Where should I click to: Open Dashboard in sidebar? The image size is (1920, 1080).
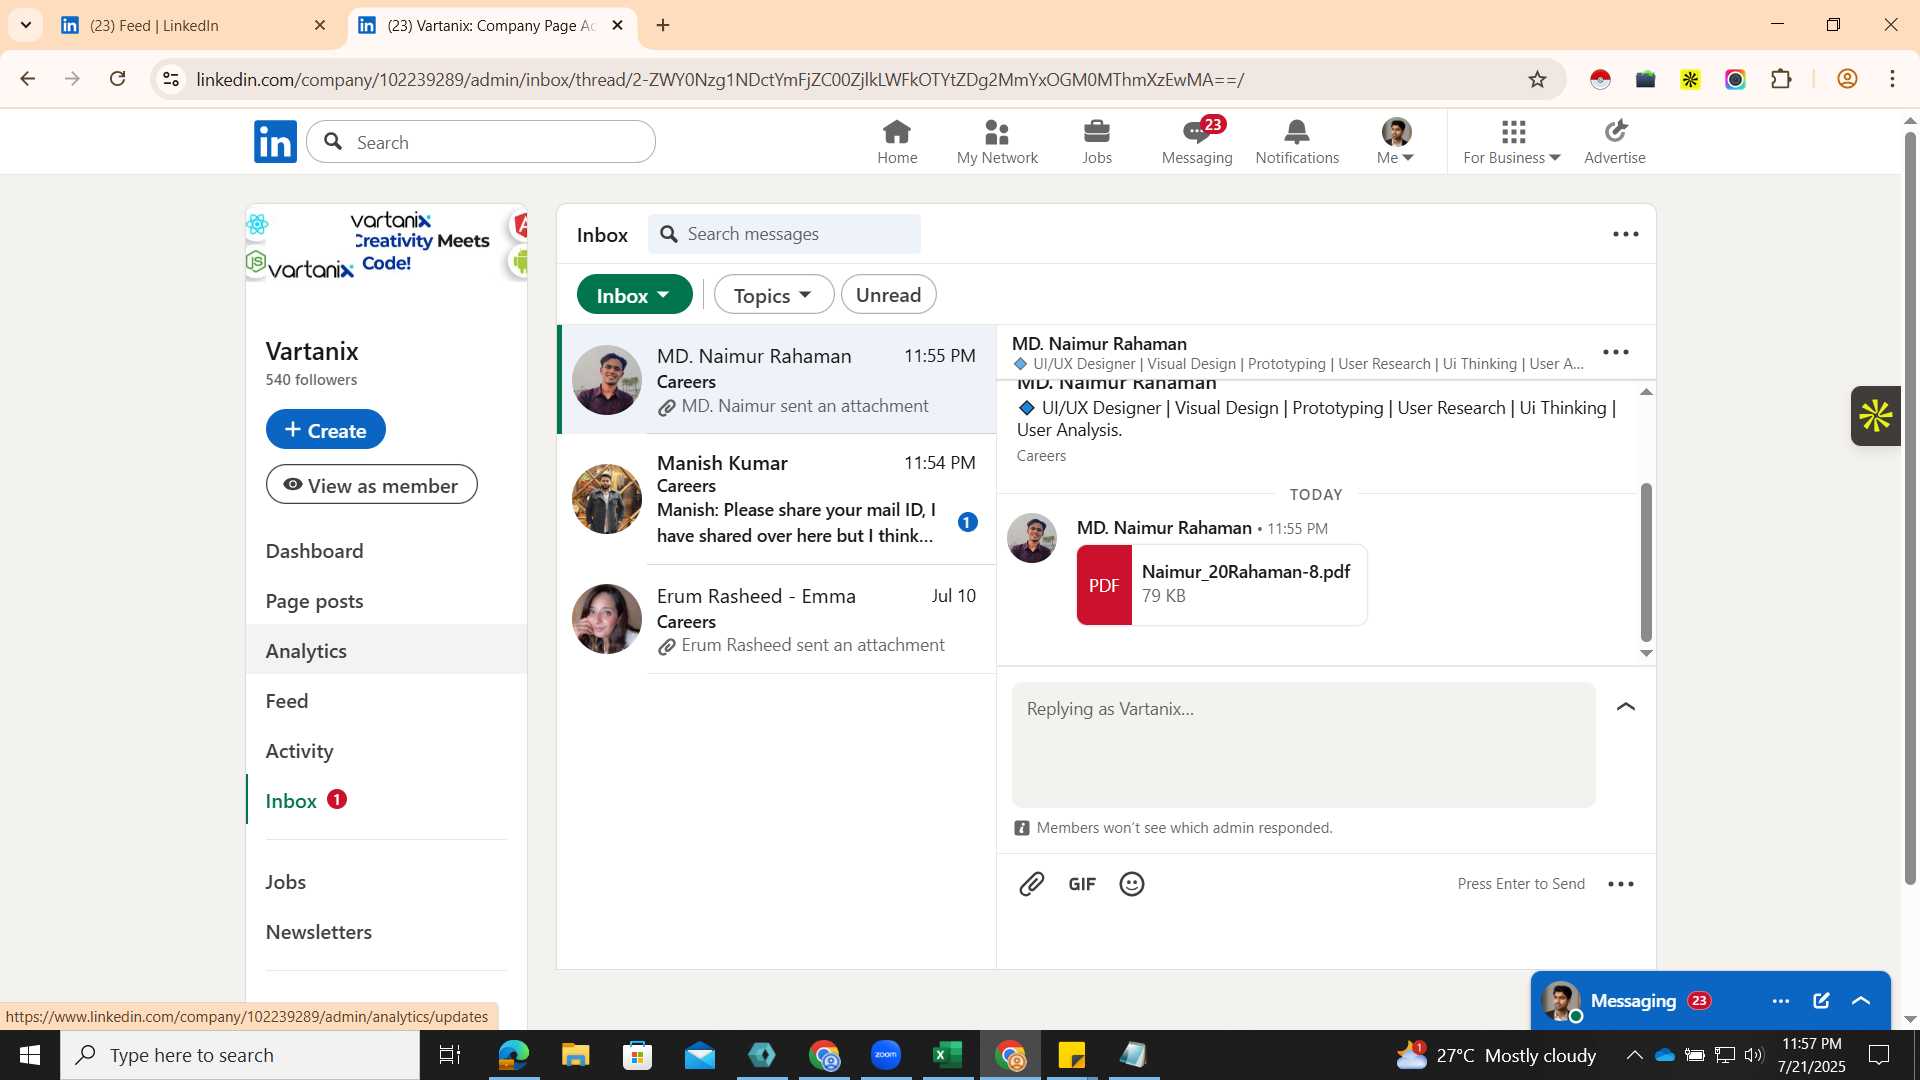314,551
